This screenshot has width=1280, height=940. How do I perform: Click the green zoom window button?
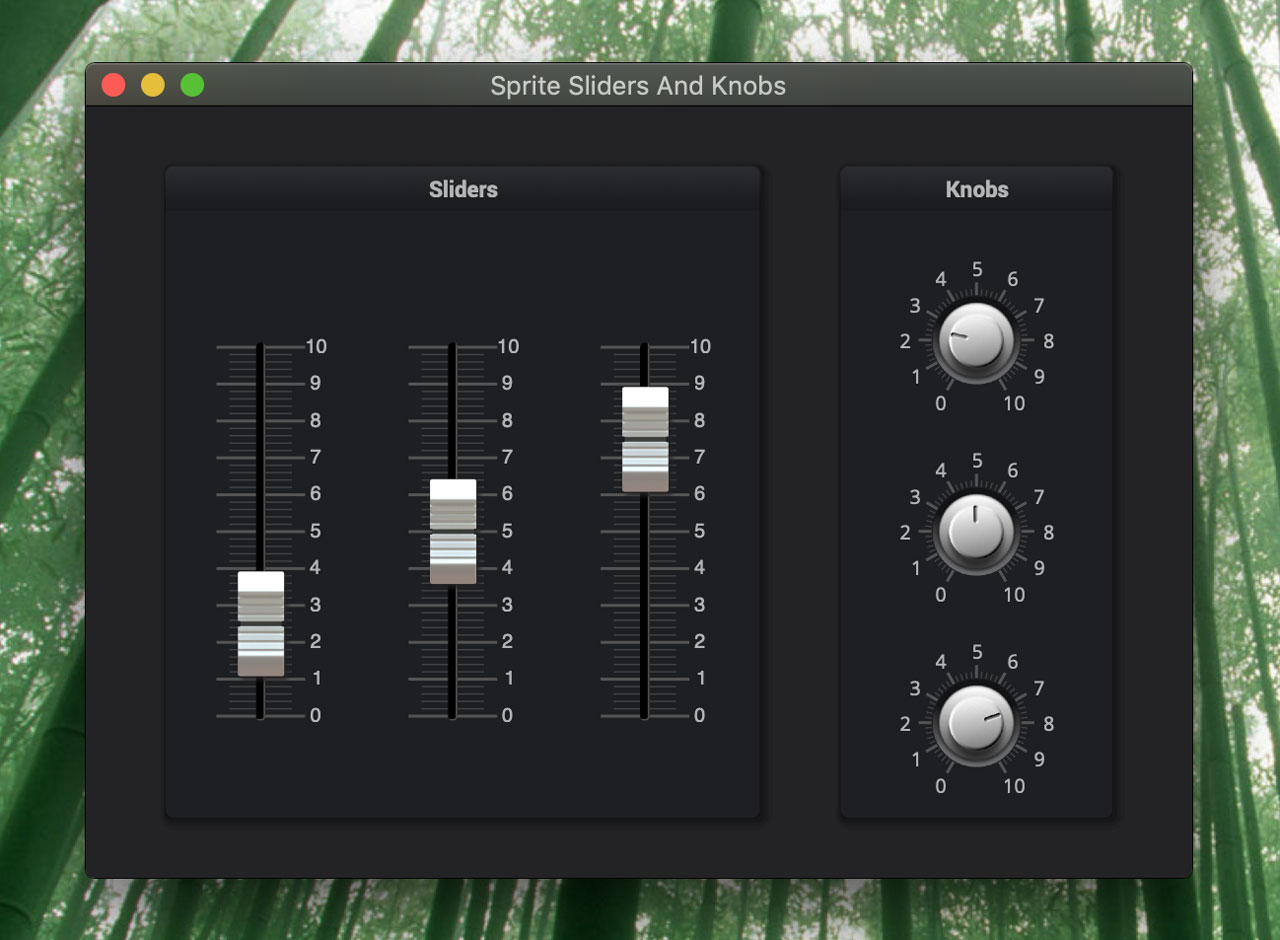192,86
